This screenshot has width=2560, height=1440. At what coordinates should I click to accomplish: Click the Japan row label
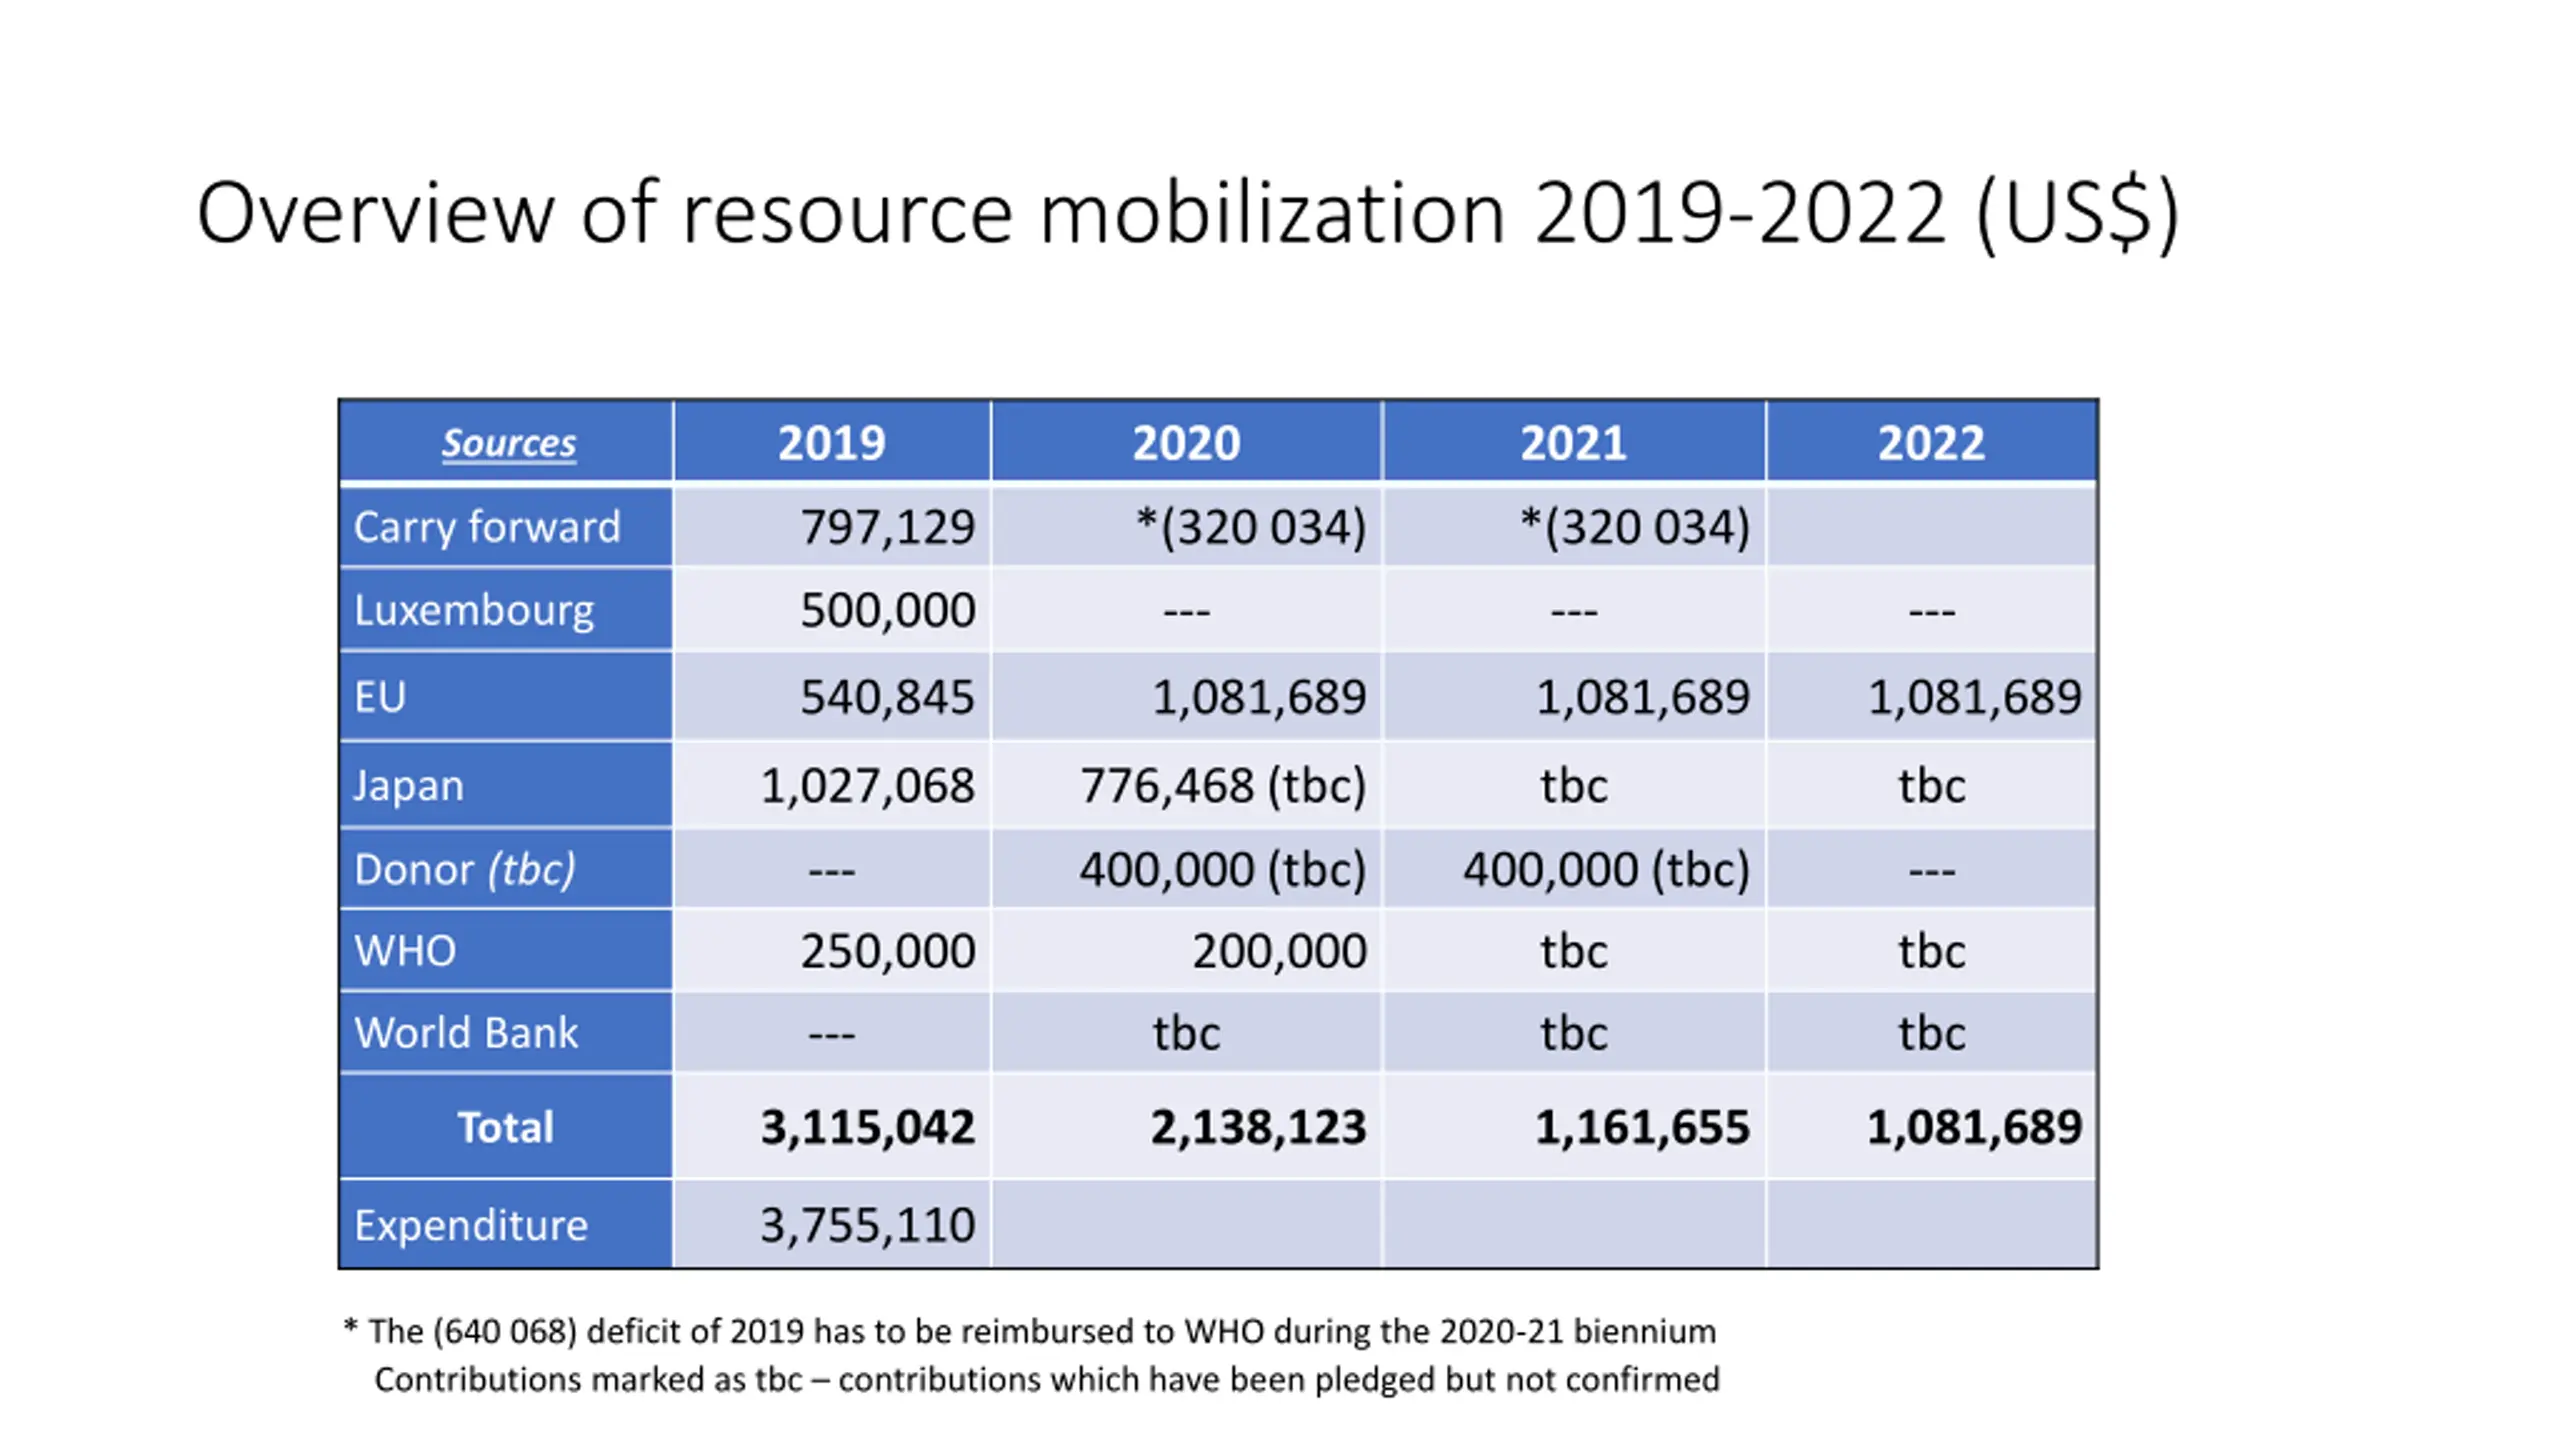tap(408, 786)
